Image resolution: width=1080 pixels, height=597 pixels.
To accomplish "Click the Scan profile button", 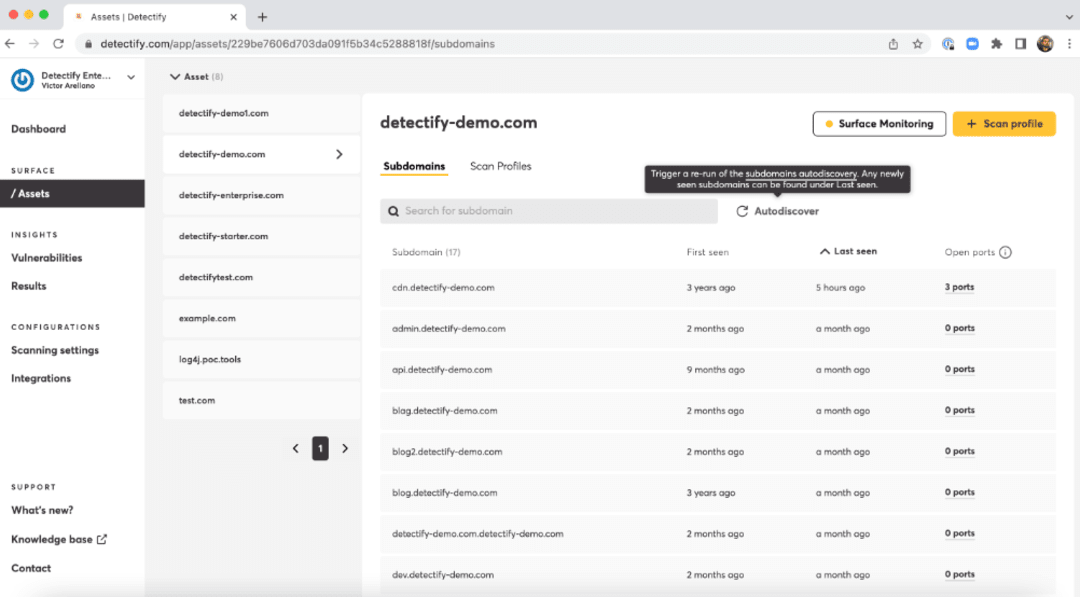I will pos(1003,124).
